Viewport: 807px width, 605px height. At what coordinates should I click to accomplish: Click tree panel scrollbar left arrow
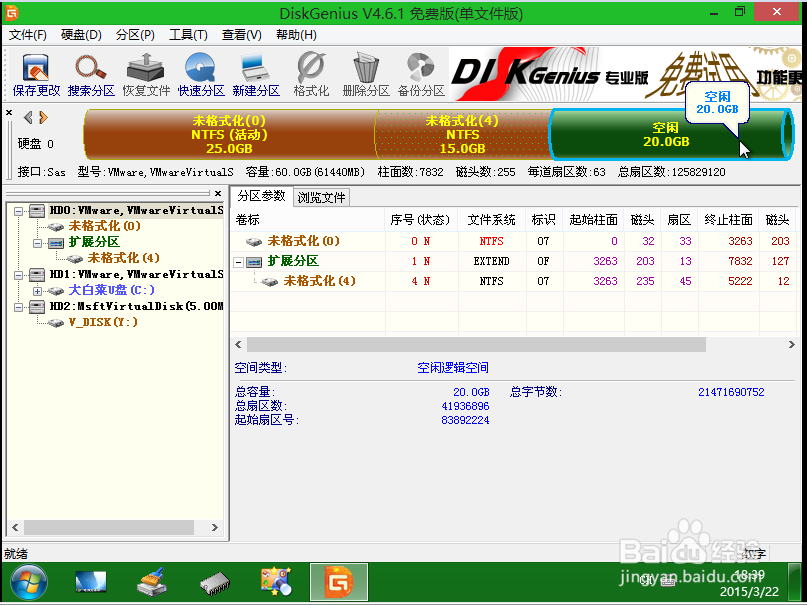pyautogui.click(x=15, y=527)
